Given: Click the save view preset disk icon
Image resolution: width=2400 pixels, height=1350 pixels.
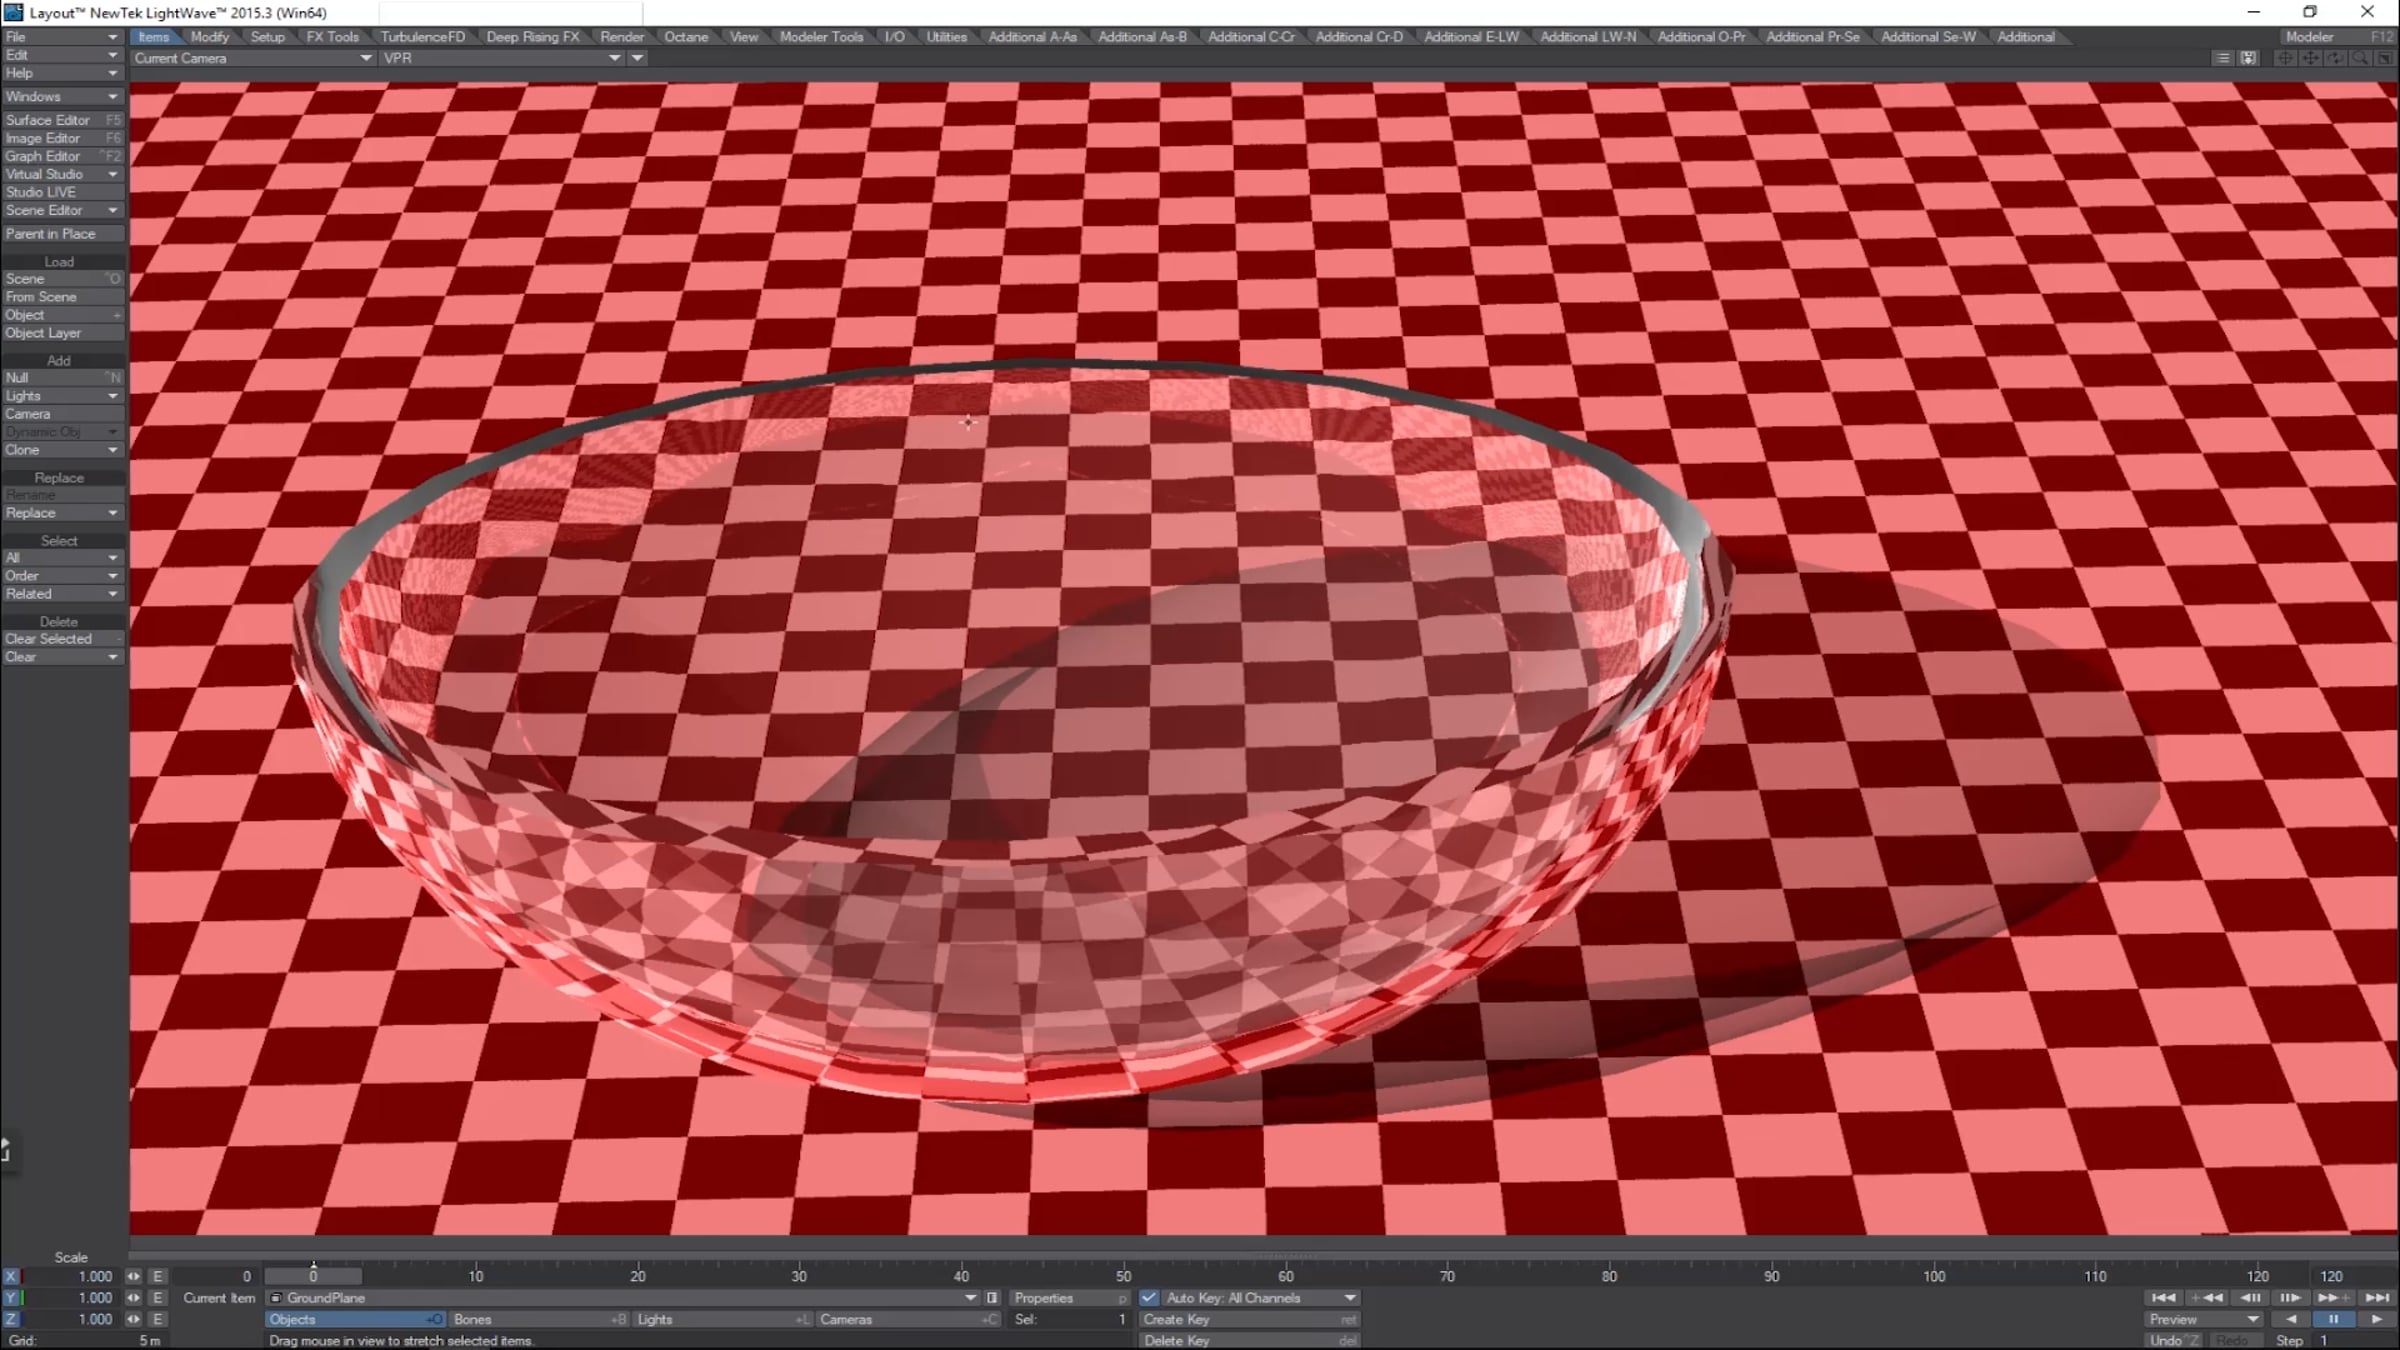Looking at the screenshot, I should [2248, 58].
